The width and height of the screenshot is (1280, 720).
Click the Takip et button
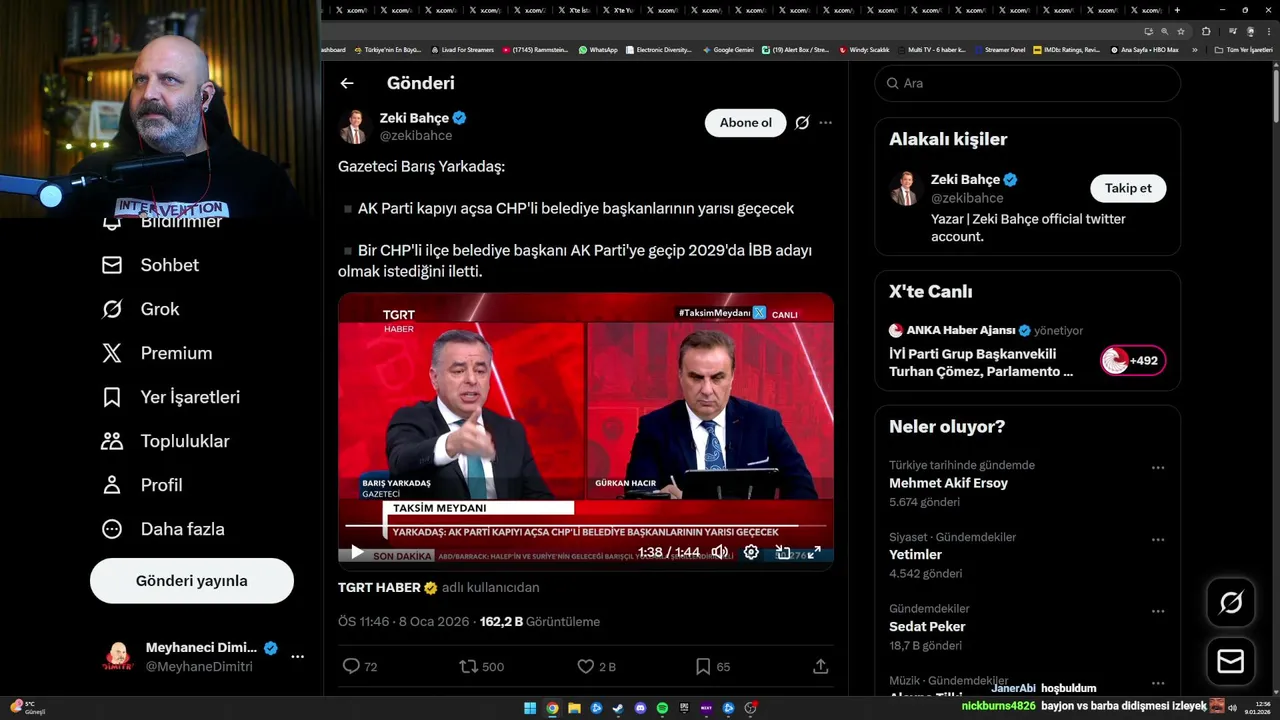1128,188
